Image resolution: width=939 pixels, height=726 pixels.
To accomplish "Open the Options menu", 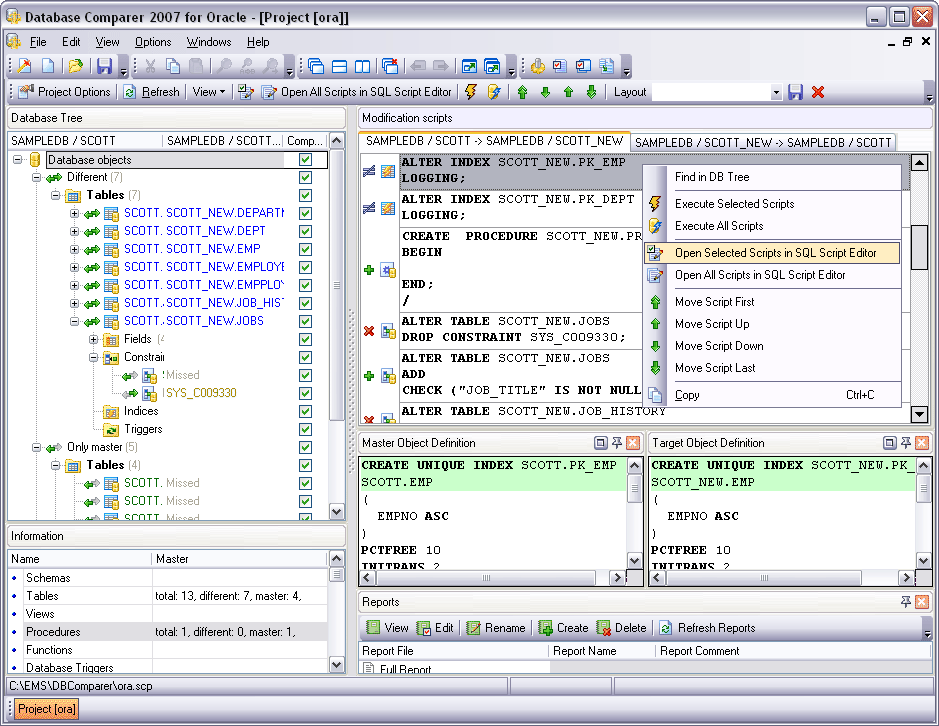I will point(153,42).
